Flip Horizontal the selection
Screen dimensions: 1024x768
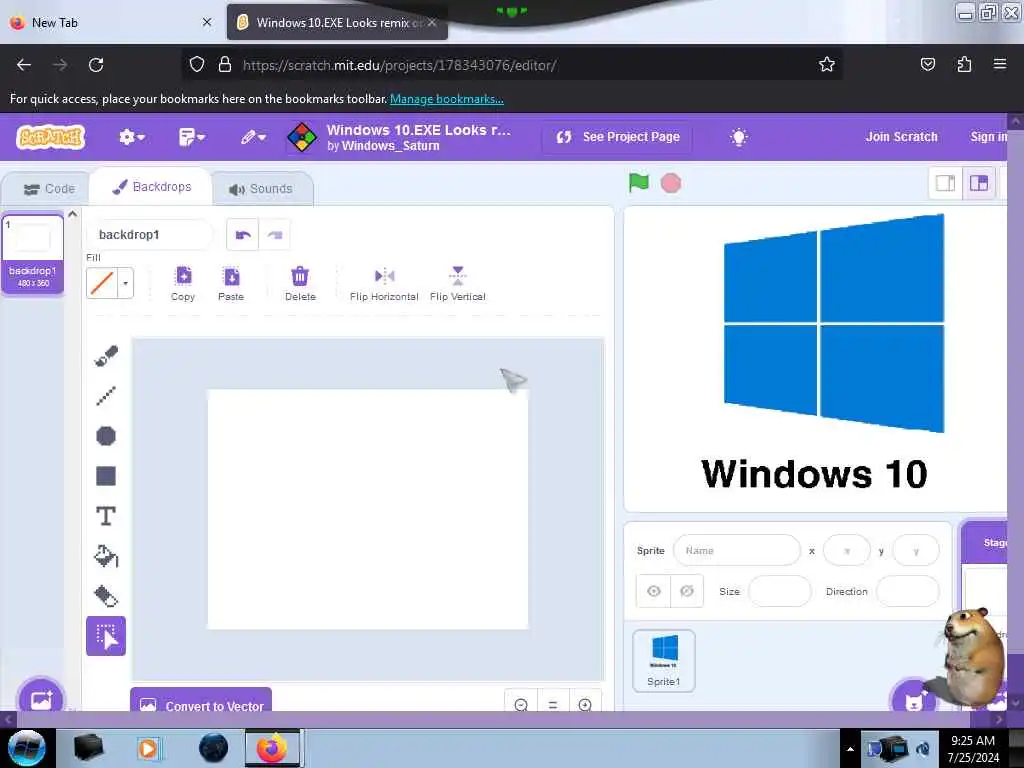click(384, 283)
